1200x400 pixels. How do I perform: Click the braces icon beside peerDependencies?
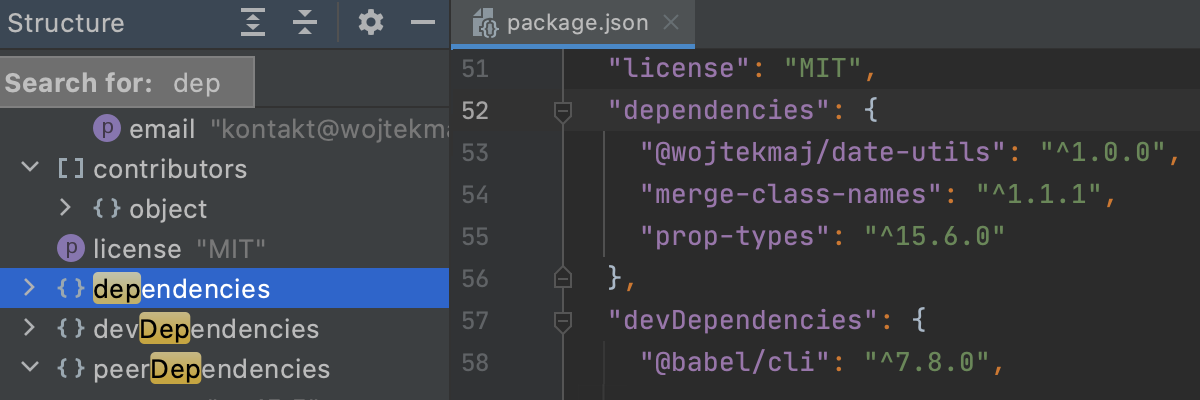click(x=71, y=368)
